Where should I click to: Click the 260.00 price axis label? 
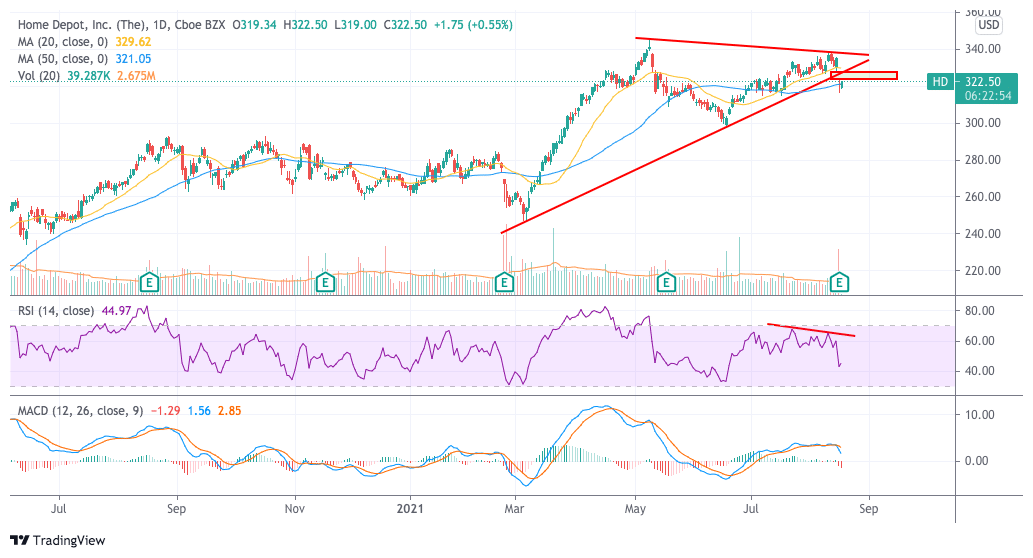(983, 197)
